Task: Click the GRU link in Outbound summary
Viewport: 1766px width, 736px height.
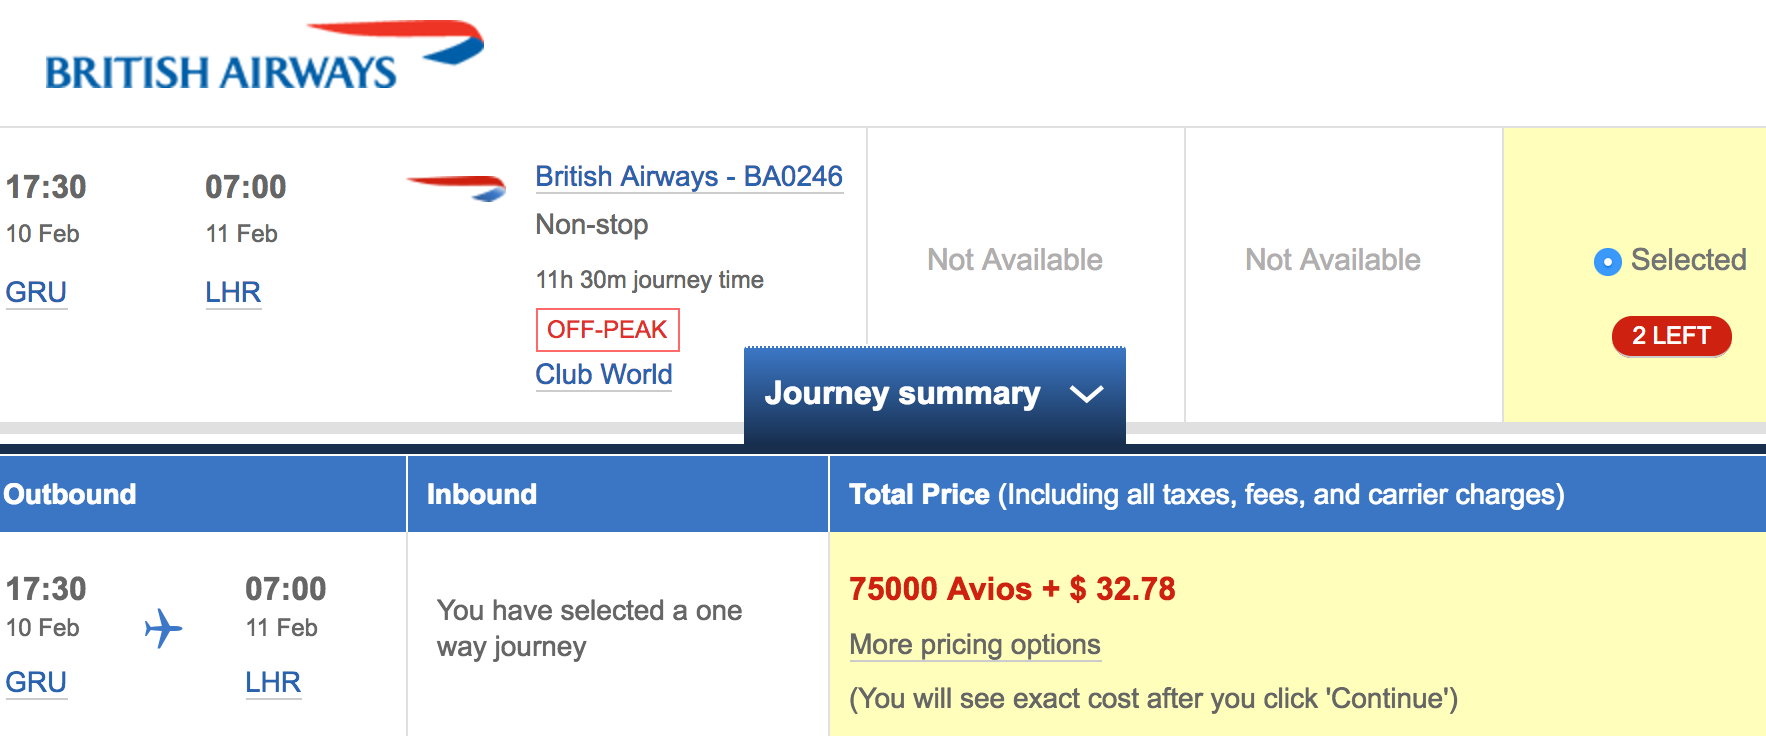Action: click(x=36, y=683)
